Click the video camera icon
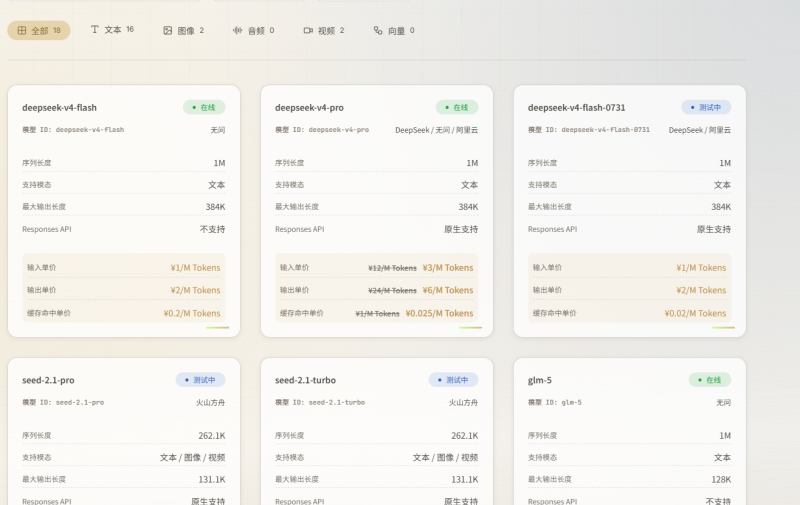800x505 pixels. click(x=308, y=31)
